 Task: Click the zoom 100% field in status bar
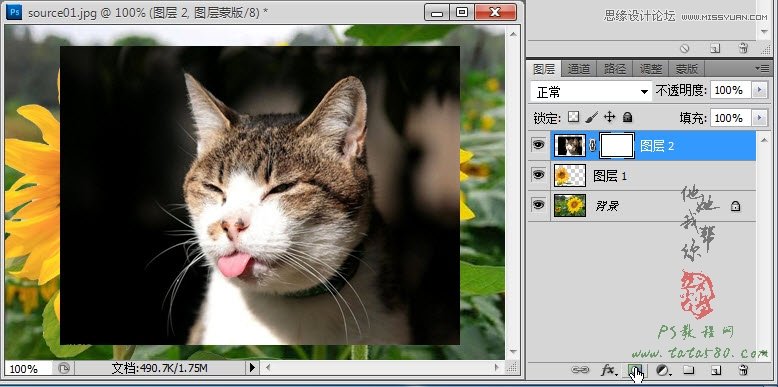[28, 369]
